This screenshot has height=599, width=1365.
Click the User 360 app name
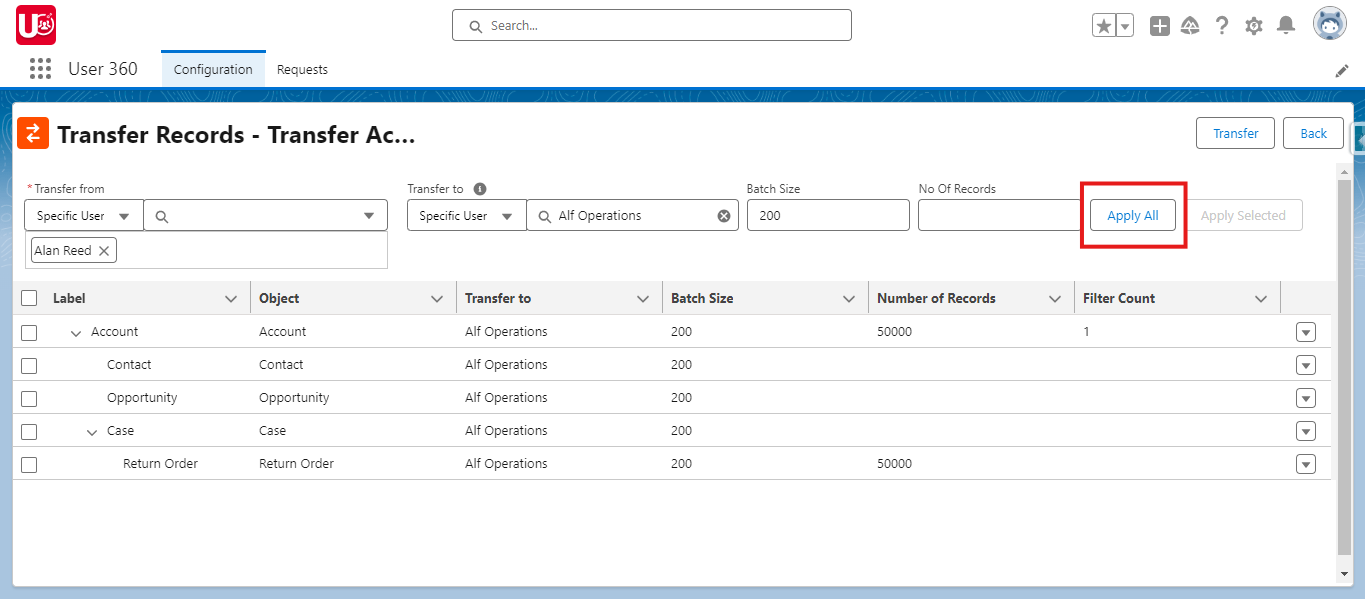click(103, 69)
